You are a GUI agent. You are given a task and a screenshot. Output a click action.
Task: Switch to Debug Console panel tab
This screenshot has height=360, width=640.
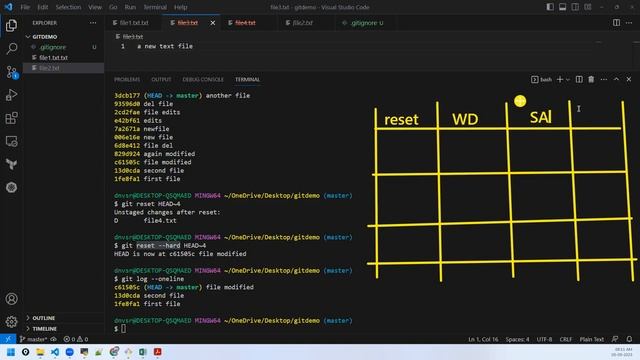pyautogui.click(x=203, y=79)
